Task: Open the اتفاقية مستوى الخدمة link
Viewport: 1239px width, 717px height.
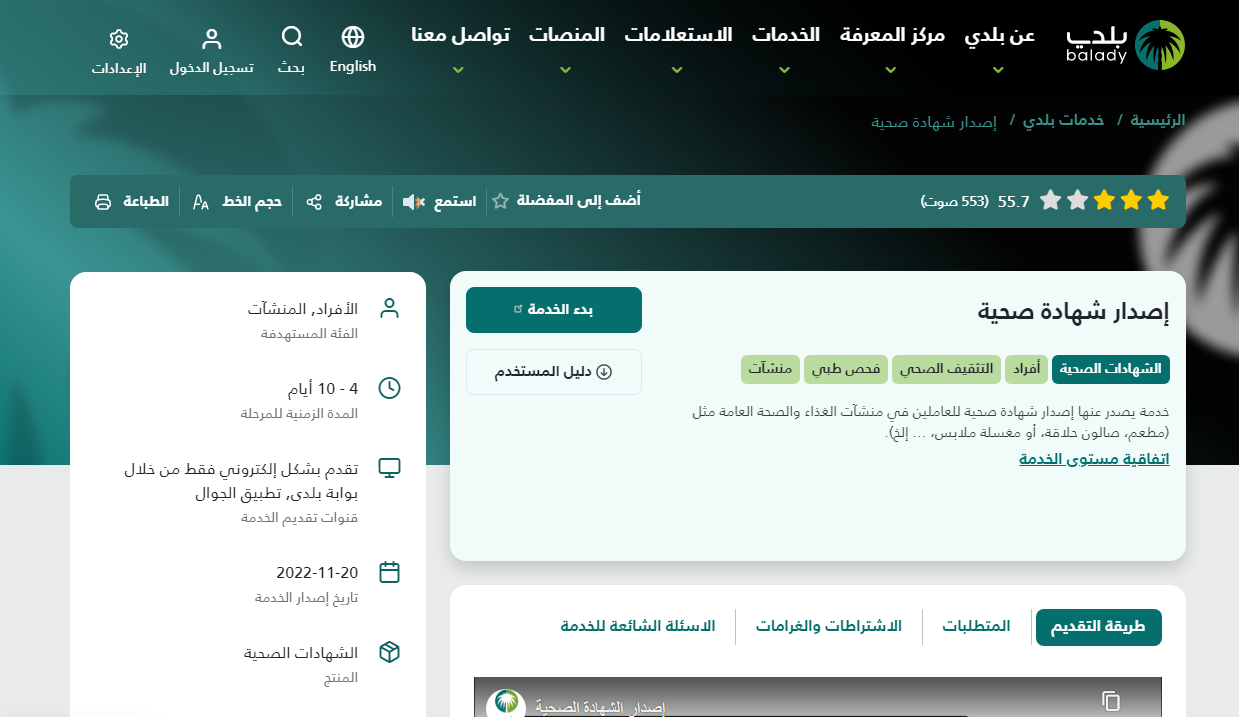Action: (x=1094, y=459)
